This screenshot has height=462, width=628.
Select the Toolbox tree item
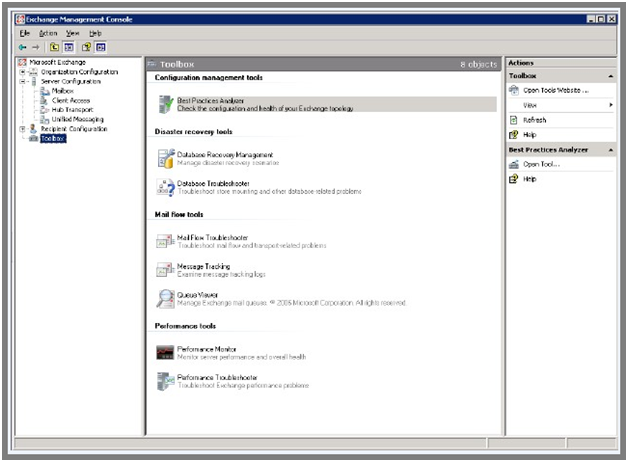tap(53, 139)
